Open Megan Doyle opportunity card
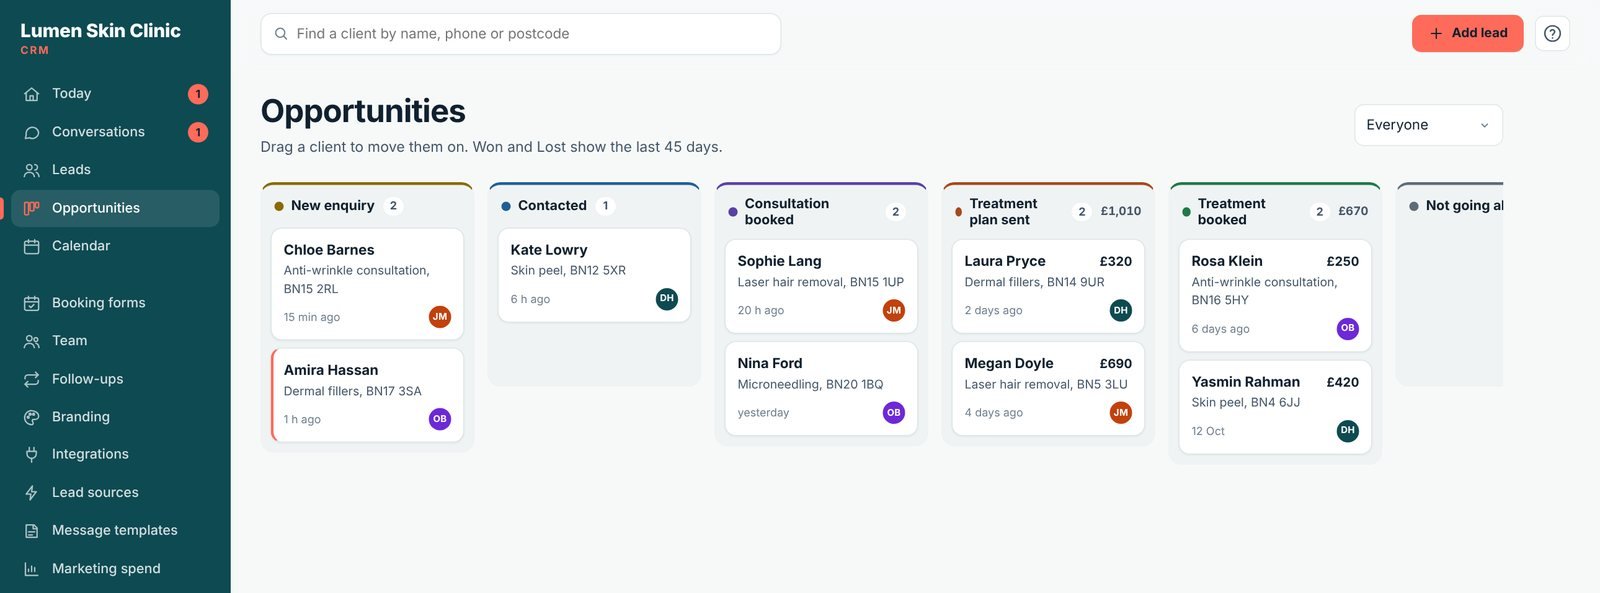Image resolution: width=1600 pixels, height=593 pixels. click(1048, 388)
